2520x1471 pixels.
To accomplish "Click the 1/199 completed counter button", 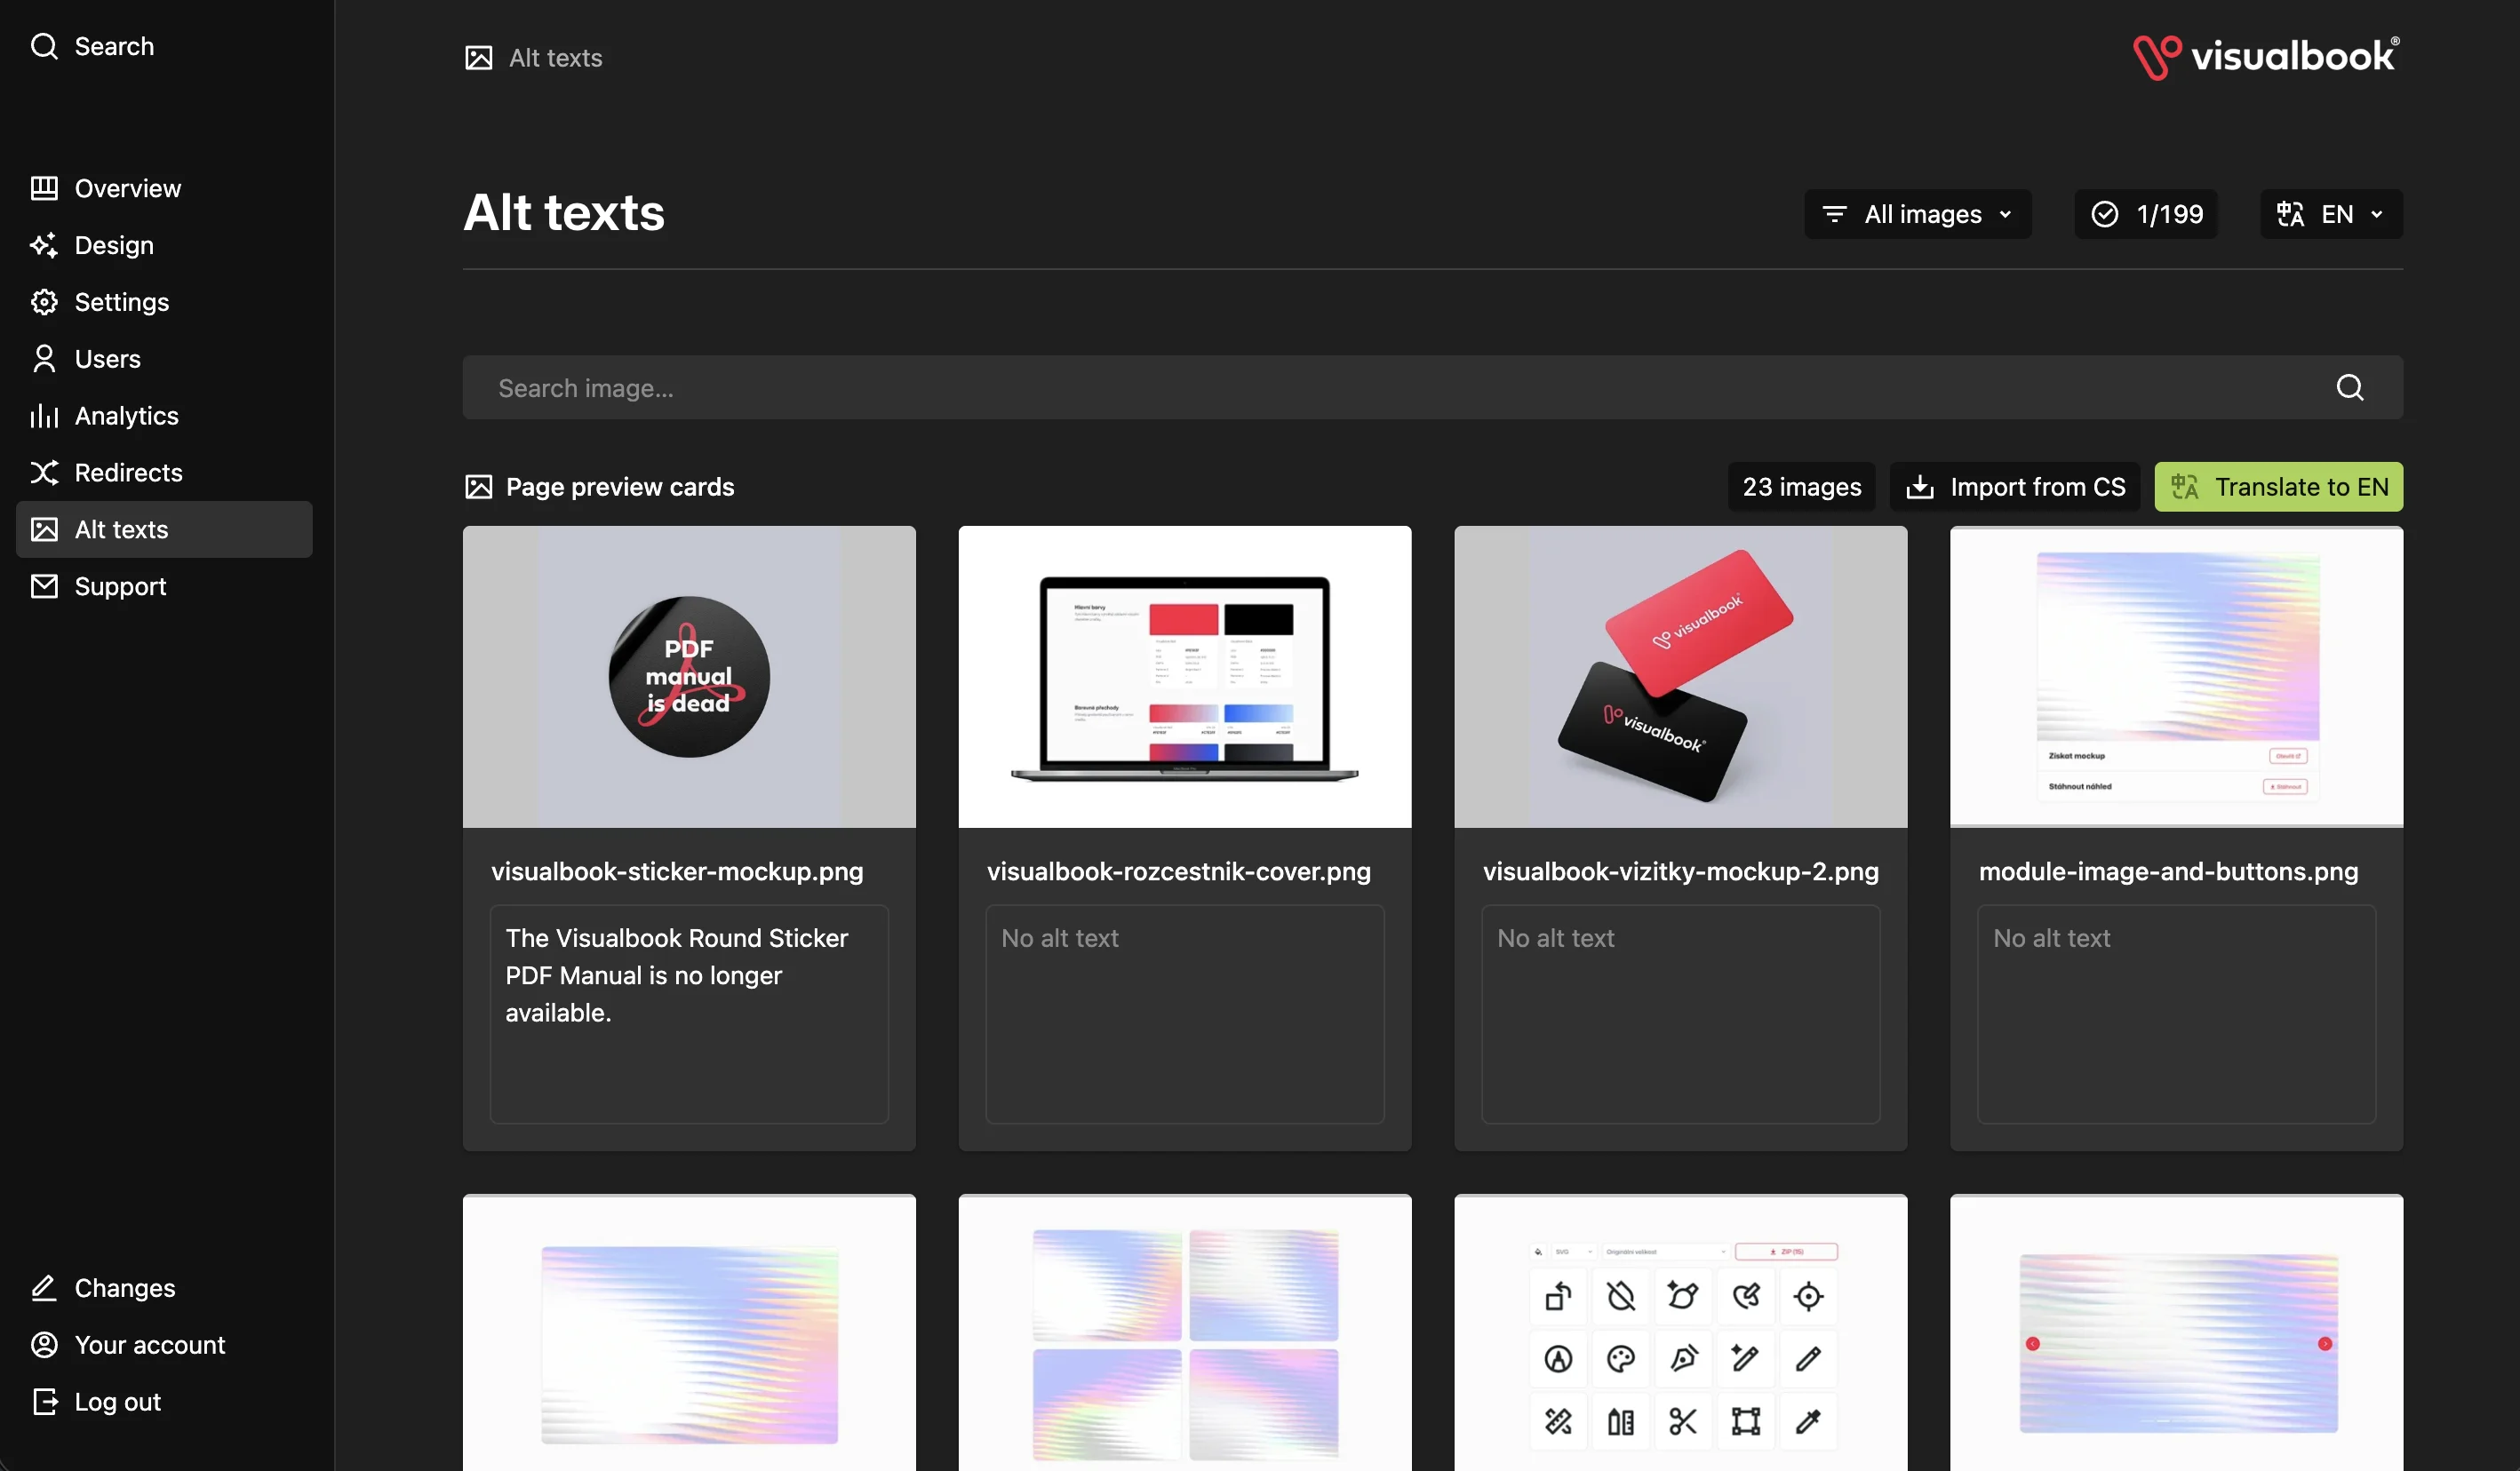I will [x=2145, y=214].
